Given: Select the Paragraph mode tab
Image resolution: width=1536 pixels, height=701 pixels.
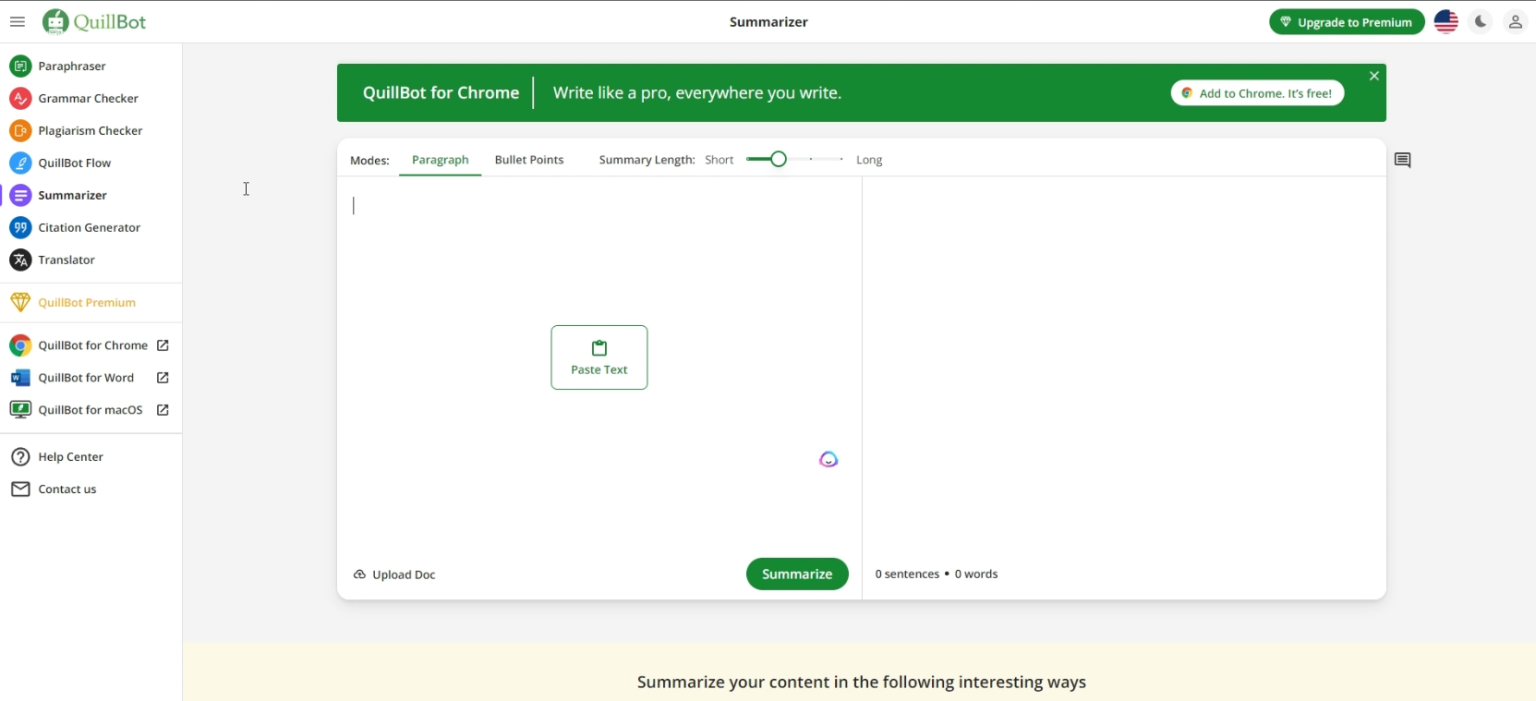Looking at the screenshot, I should (440, 160).
